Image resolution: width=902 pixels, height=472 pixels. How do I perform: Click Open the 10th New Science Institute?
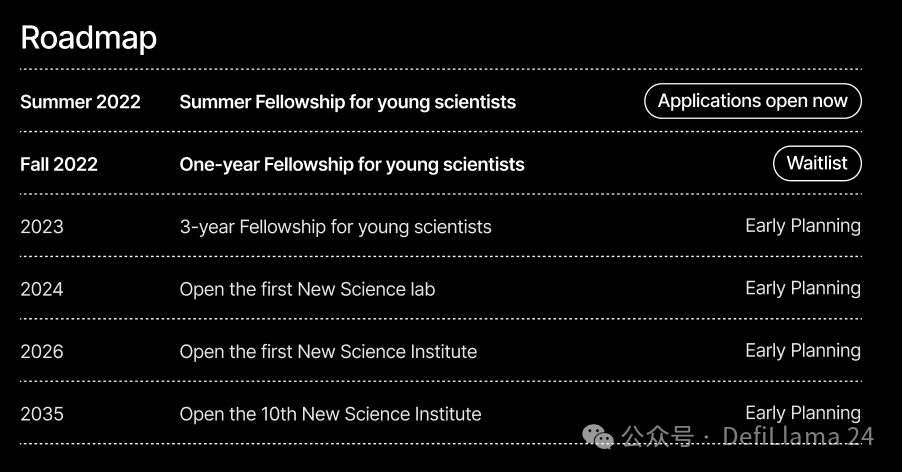[330, 414]
